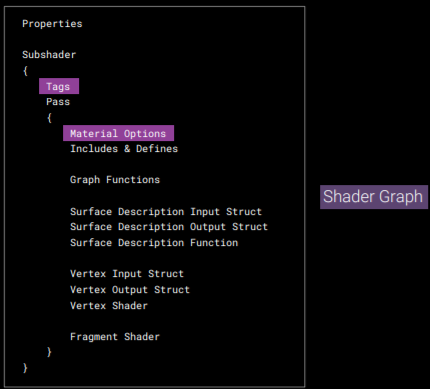This screenshot has width=430, height=389.
Task: Click the 'Vertex Output Struct' line
Action: click(x=130, y=290)
